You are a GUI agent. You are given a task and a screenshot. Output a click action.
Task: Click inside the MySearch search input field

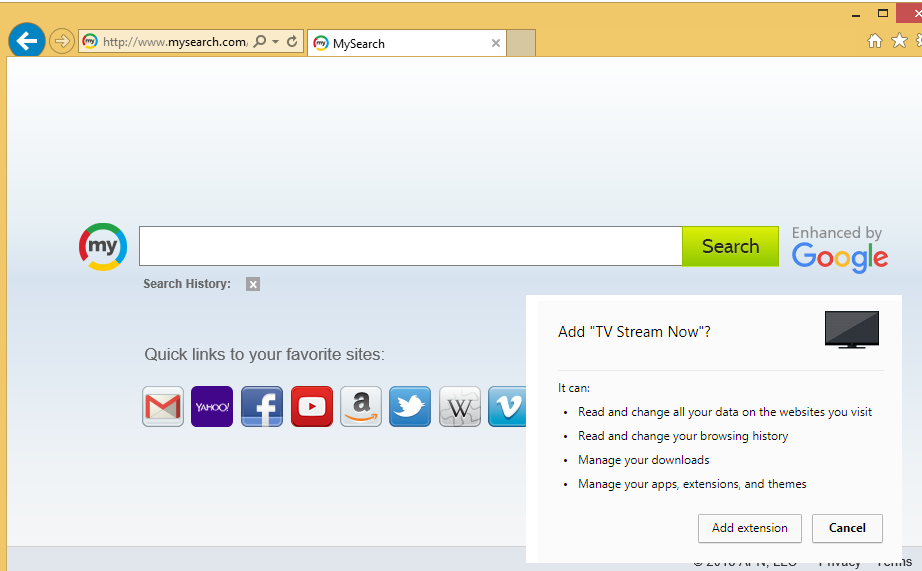click(x=410, y=246)
